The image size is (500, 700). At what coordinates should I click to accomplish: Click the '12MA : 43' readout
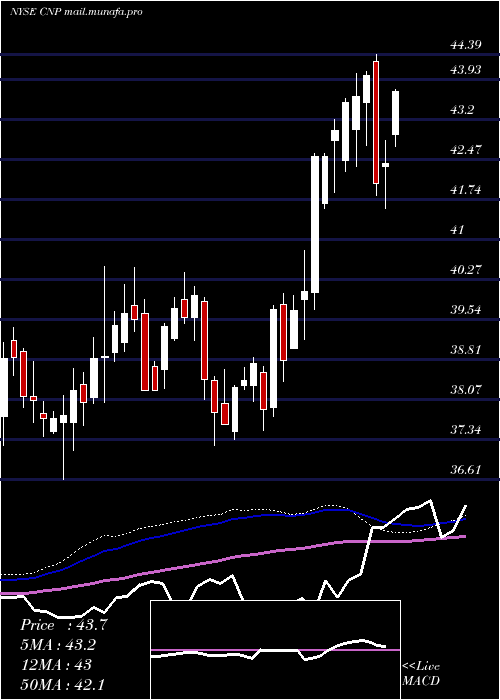[56, 664]
